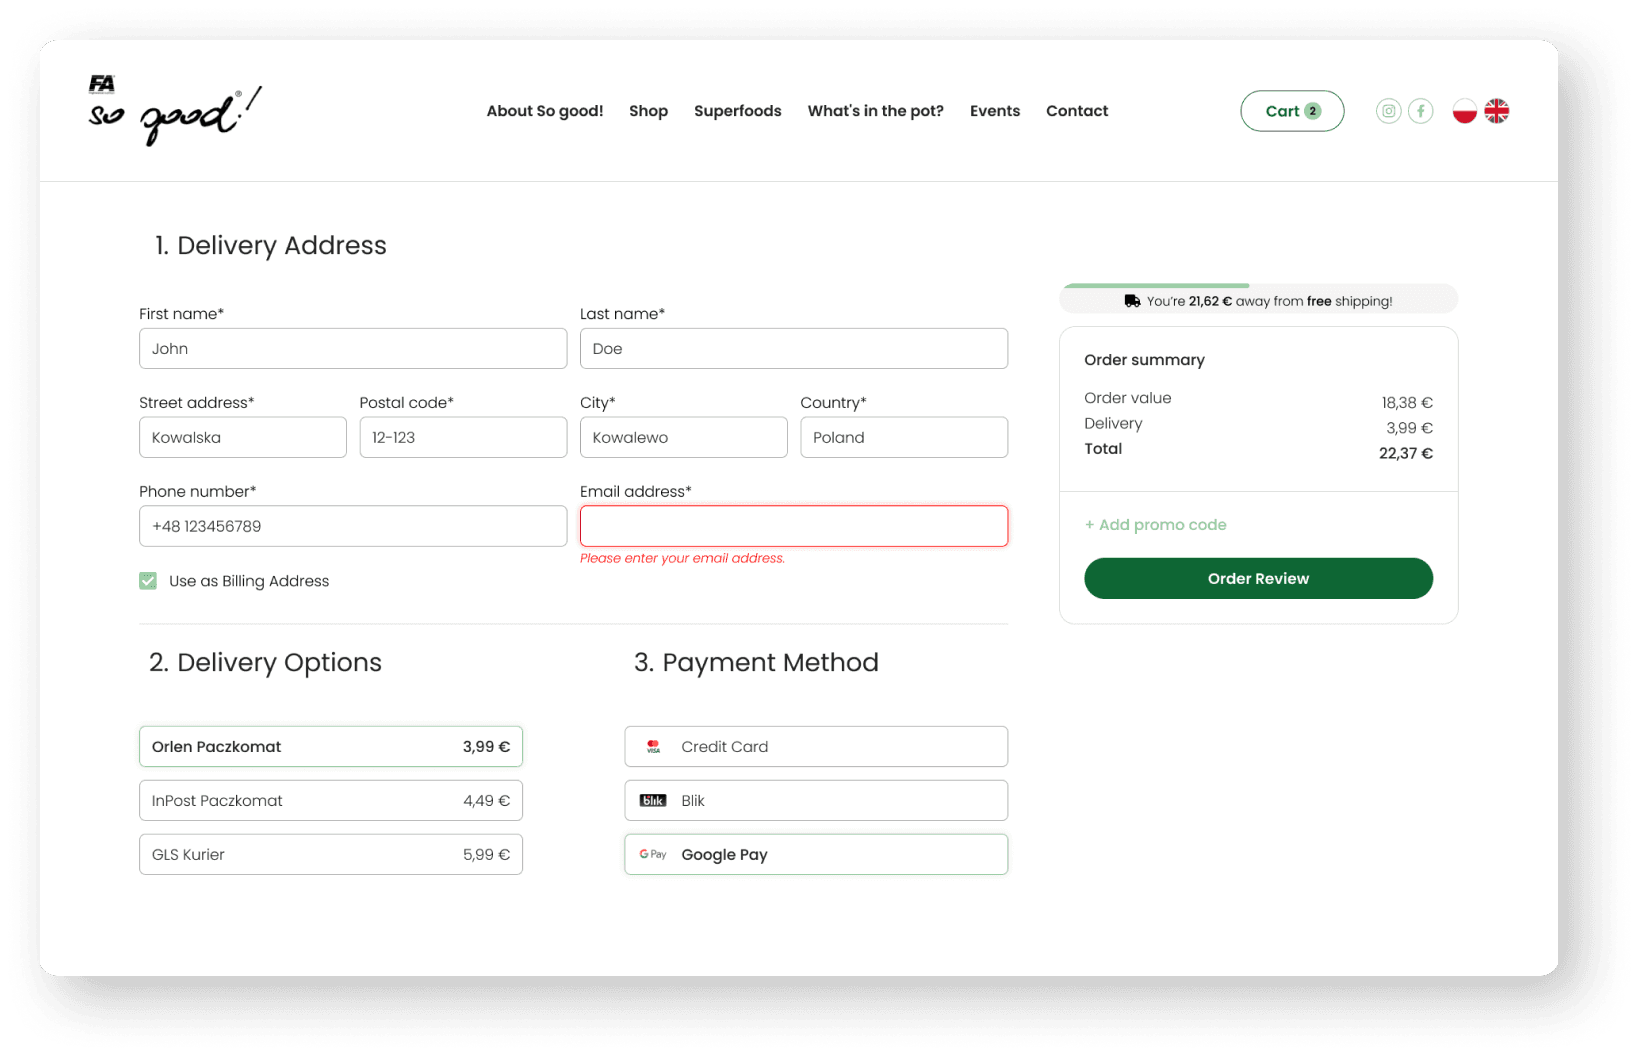Open the Instagram profile icon
The width and height of the screenshot is (1638, 1056).
(x=1388, y=111)
